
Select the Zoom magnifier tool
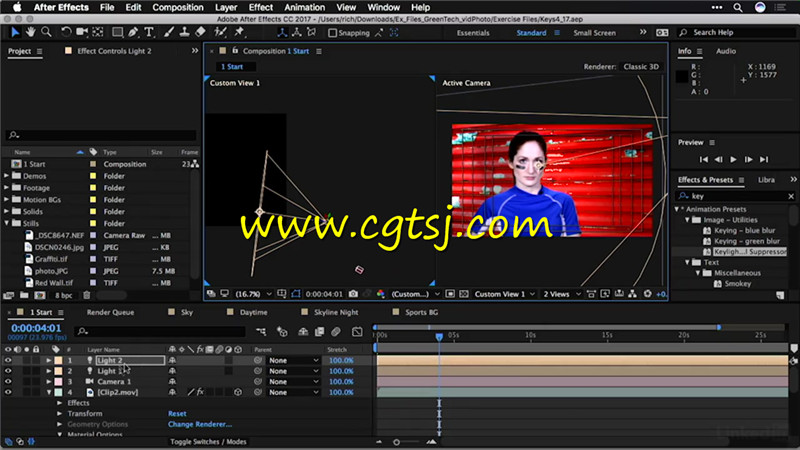coord(46,32)
